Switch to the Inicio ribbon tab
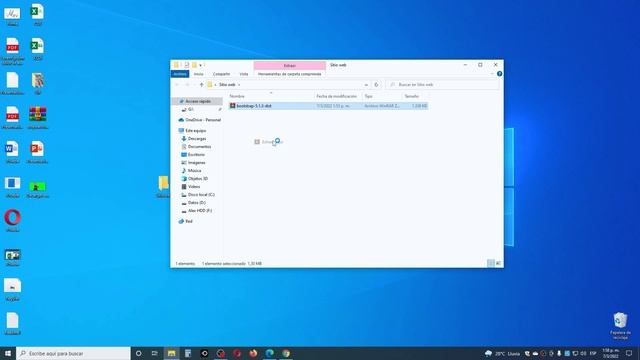Image resolution: width=640 pixels, height=360 pixels. pos(198,74)
